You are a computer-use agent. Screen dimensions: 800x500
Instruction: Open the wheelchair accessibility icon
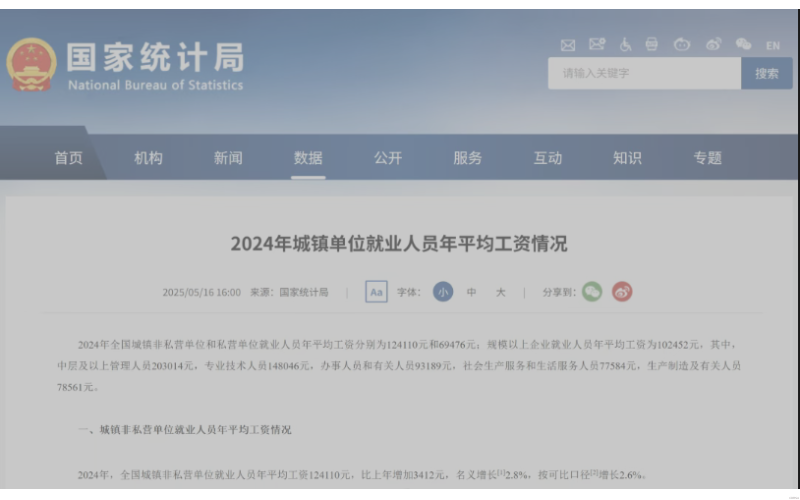tap(626, 45)
